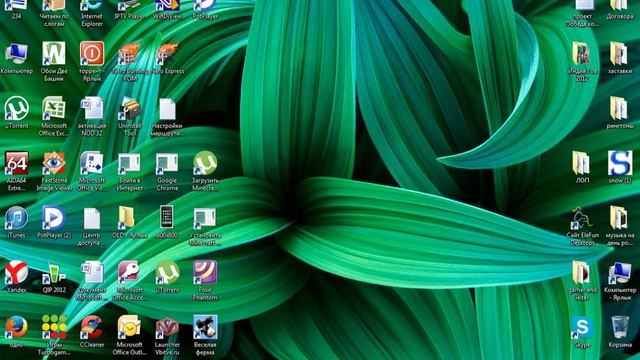Screen dimensions: 640x360
Task: Open FastStone Image Viewer
Action: (x=54, y=171)
